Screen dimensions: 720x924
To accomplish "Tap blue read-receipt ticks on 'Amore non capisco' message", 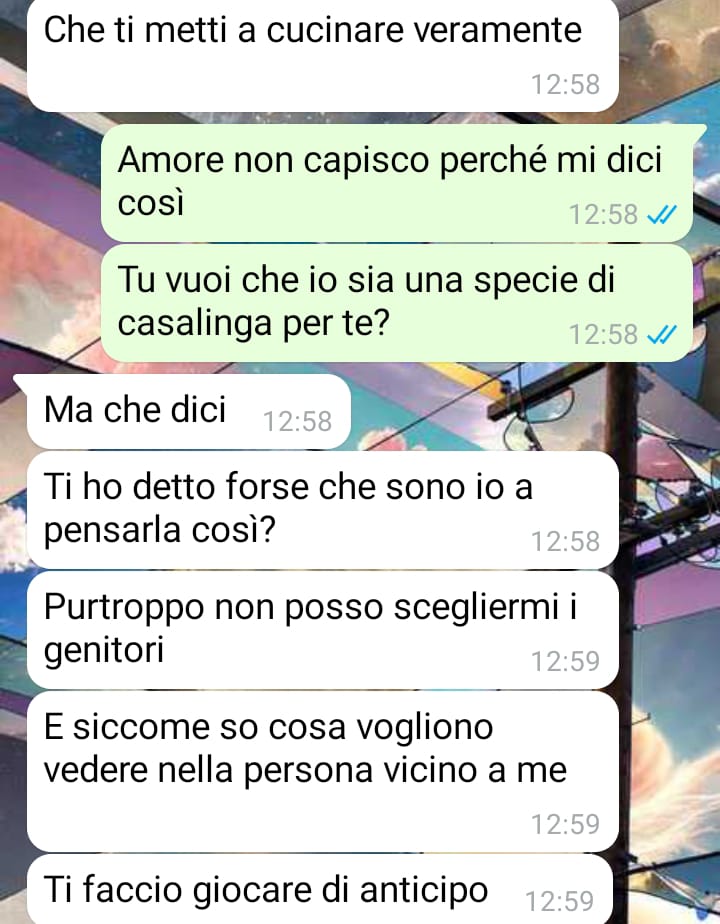I will point(662,215).
